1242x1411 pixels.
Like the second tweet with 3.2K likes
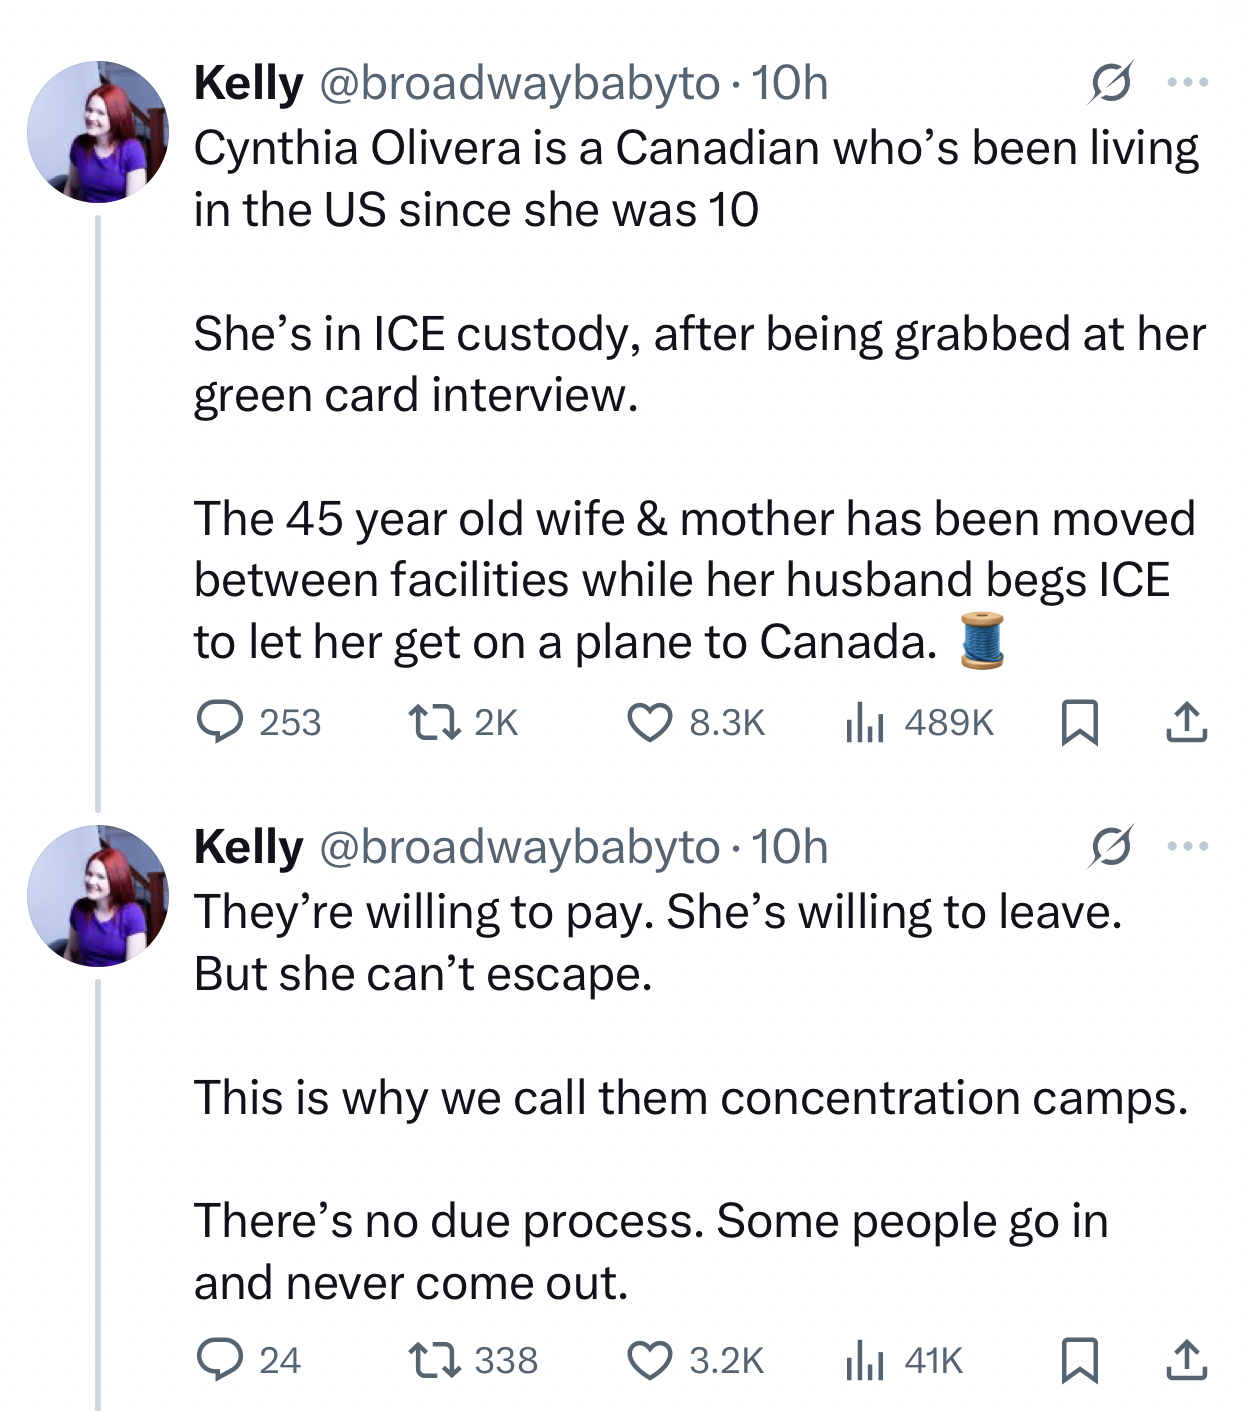[650, 1360]
